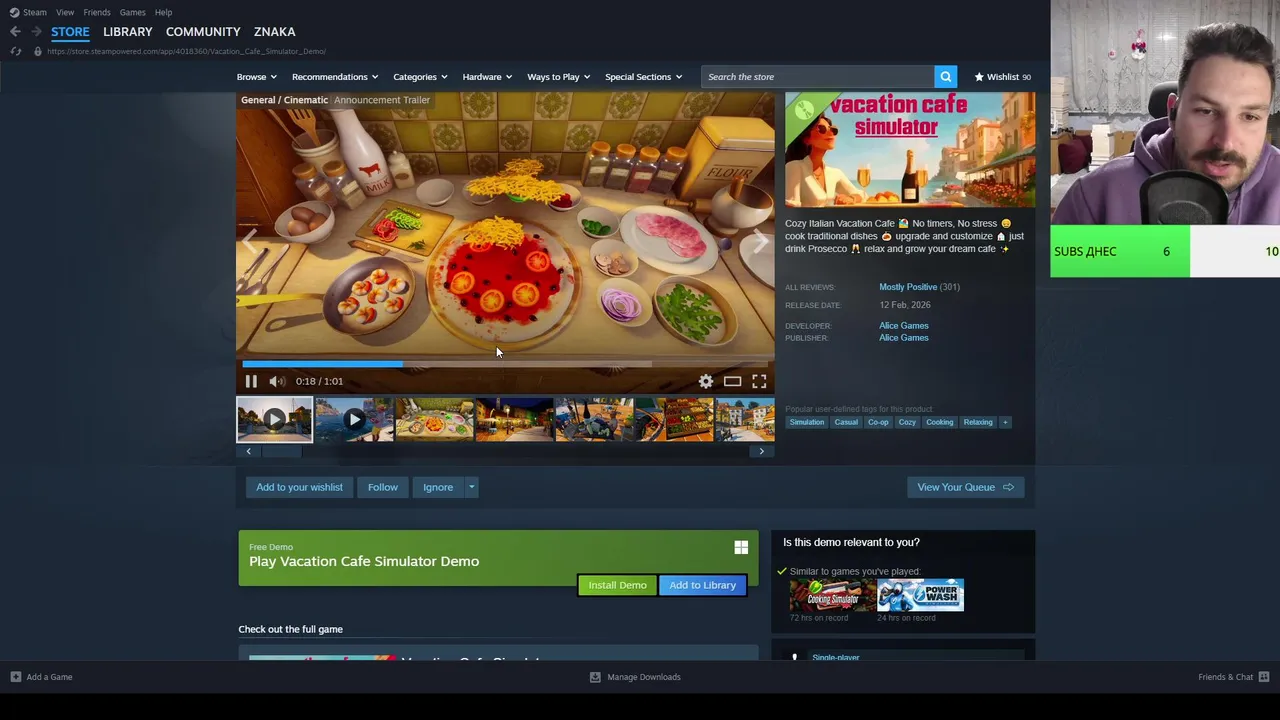Open Manage Downloads icon
The image size is (1280, 720).
click(595, 677)
